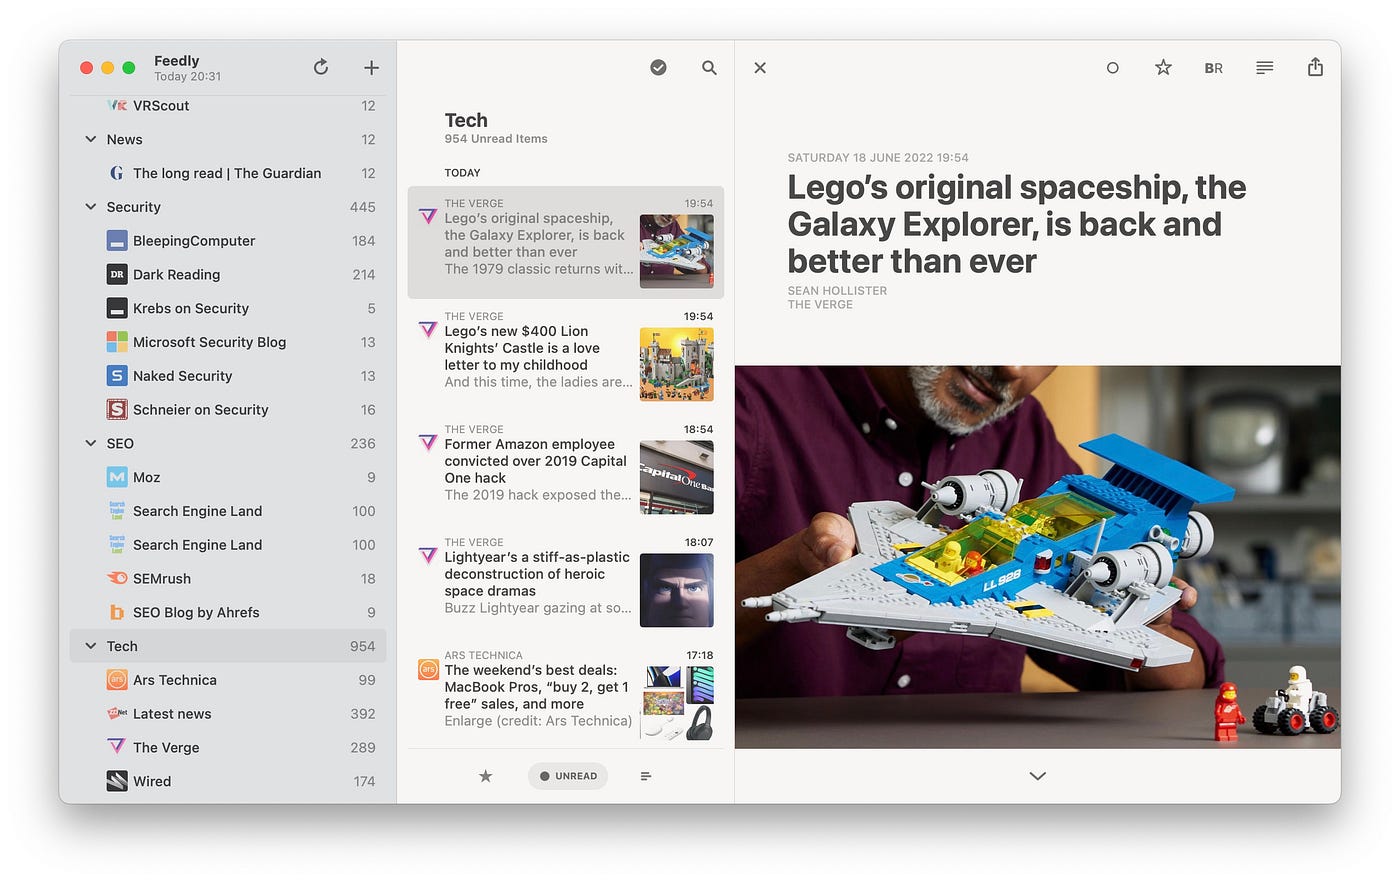Toggle the UNREAD filter pill
Image resolution: width=1400 pixels, height=882 pixels.
click(x=568, y=776)
